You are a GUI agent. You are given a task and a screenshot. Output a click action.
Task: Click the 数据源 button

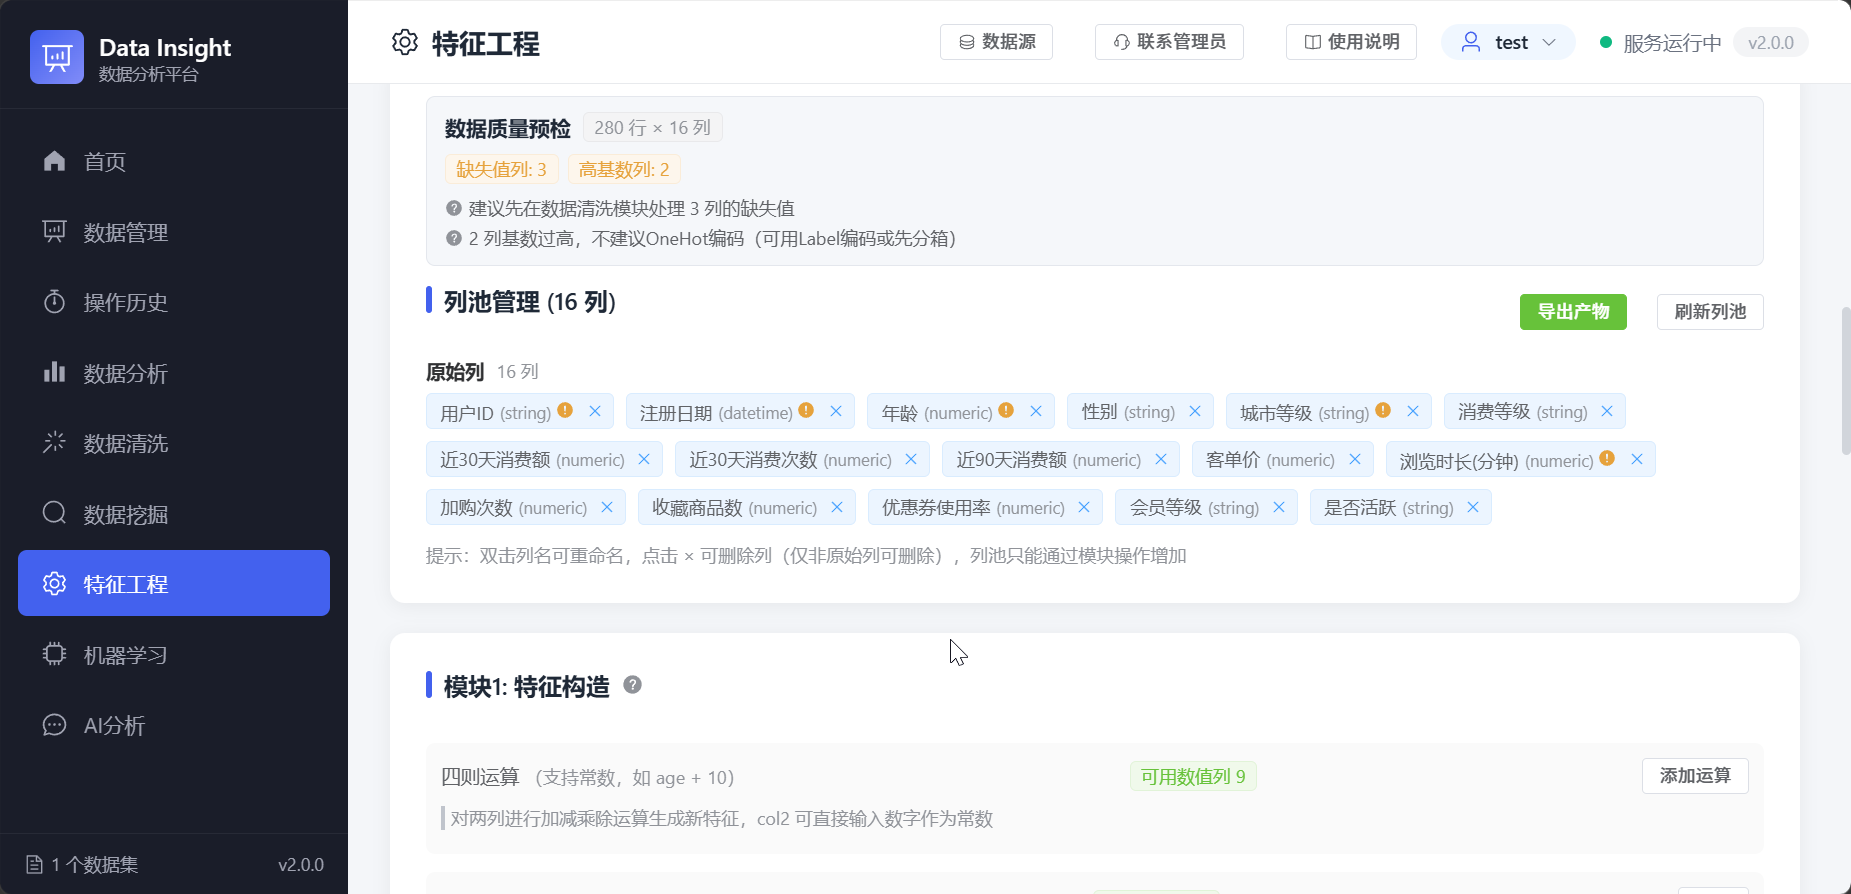(996, 42)
